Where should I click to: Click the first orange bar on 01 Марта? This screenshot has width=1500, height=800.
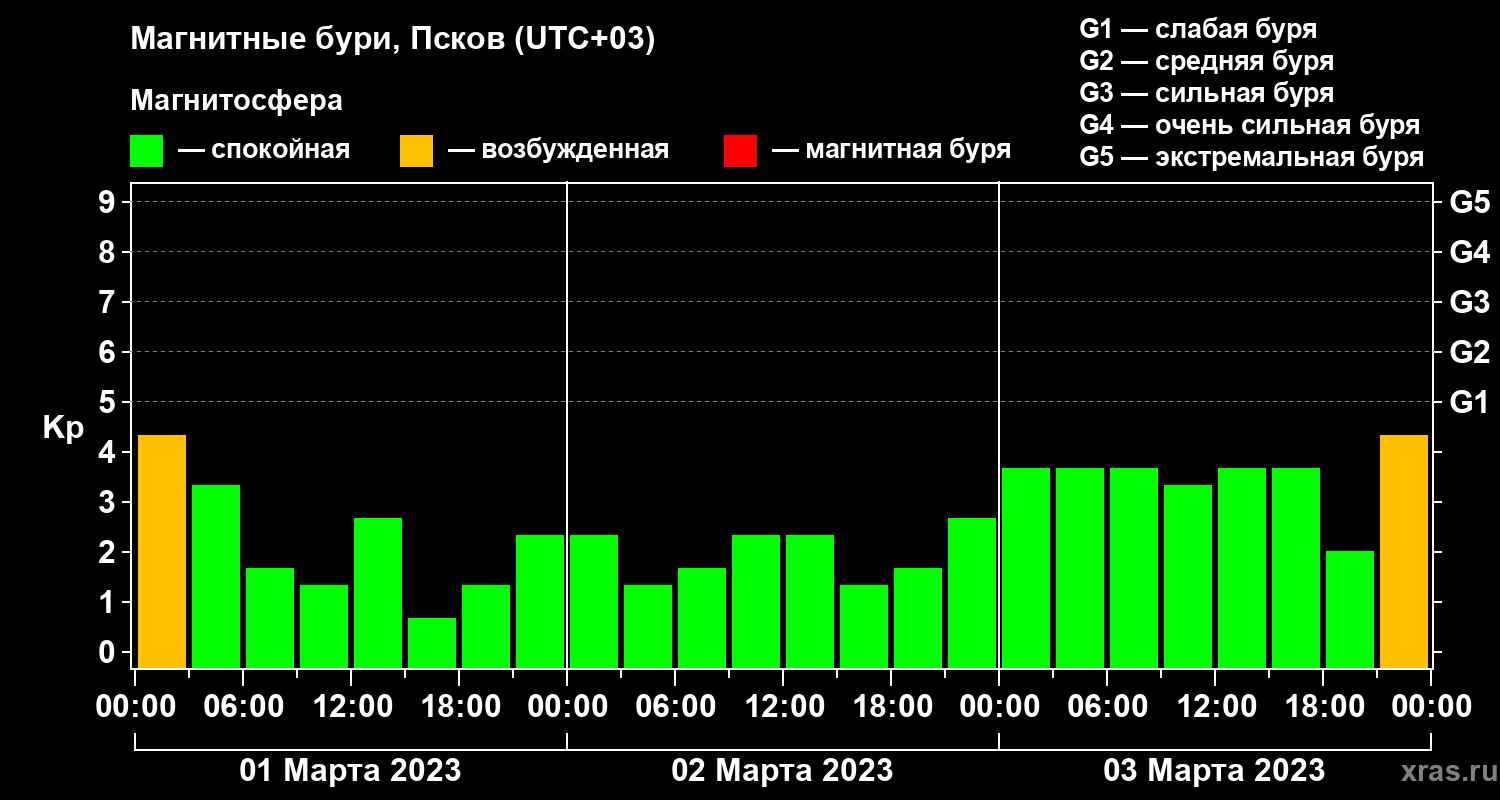(162, 551)
